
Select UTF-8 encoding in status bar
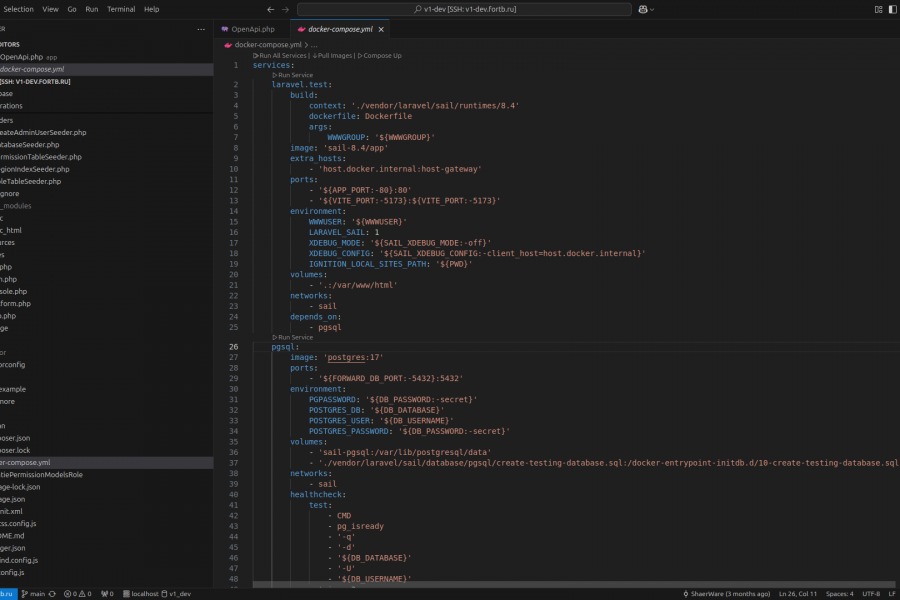(x=870, y=593)
